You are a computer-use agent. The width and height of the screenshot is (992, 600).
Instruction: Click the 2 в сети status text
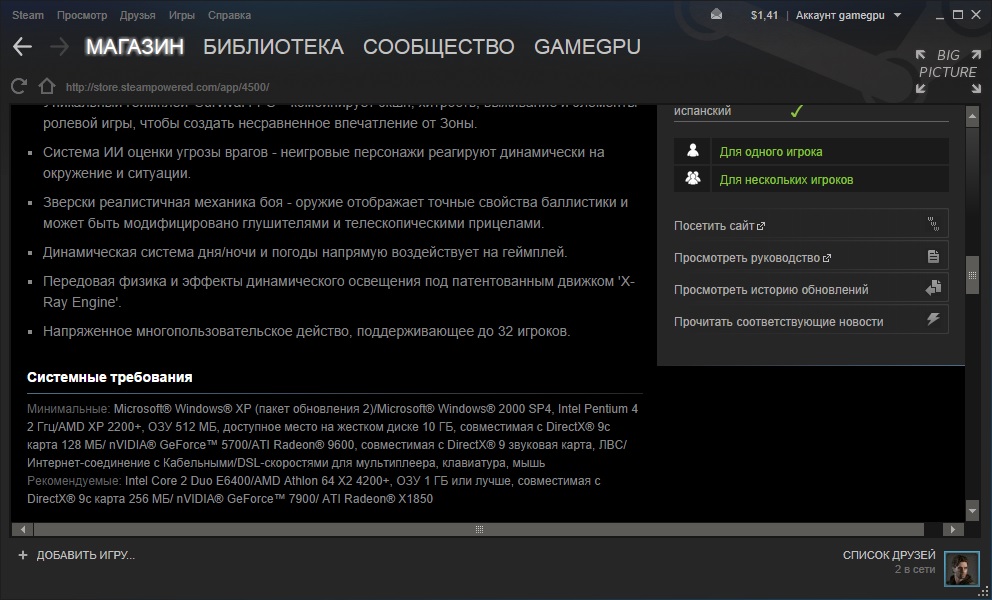[915, 570]
